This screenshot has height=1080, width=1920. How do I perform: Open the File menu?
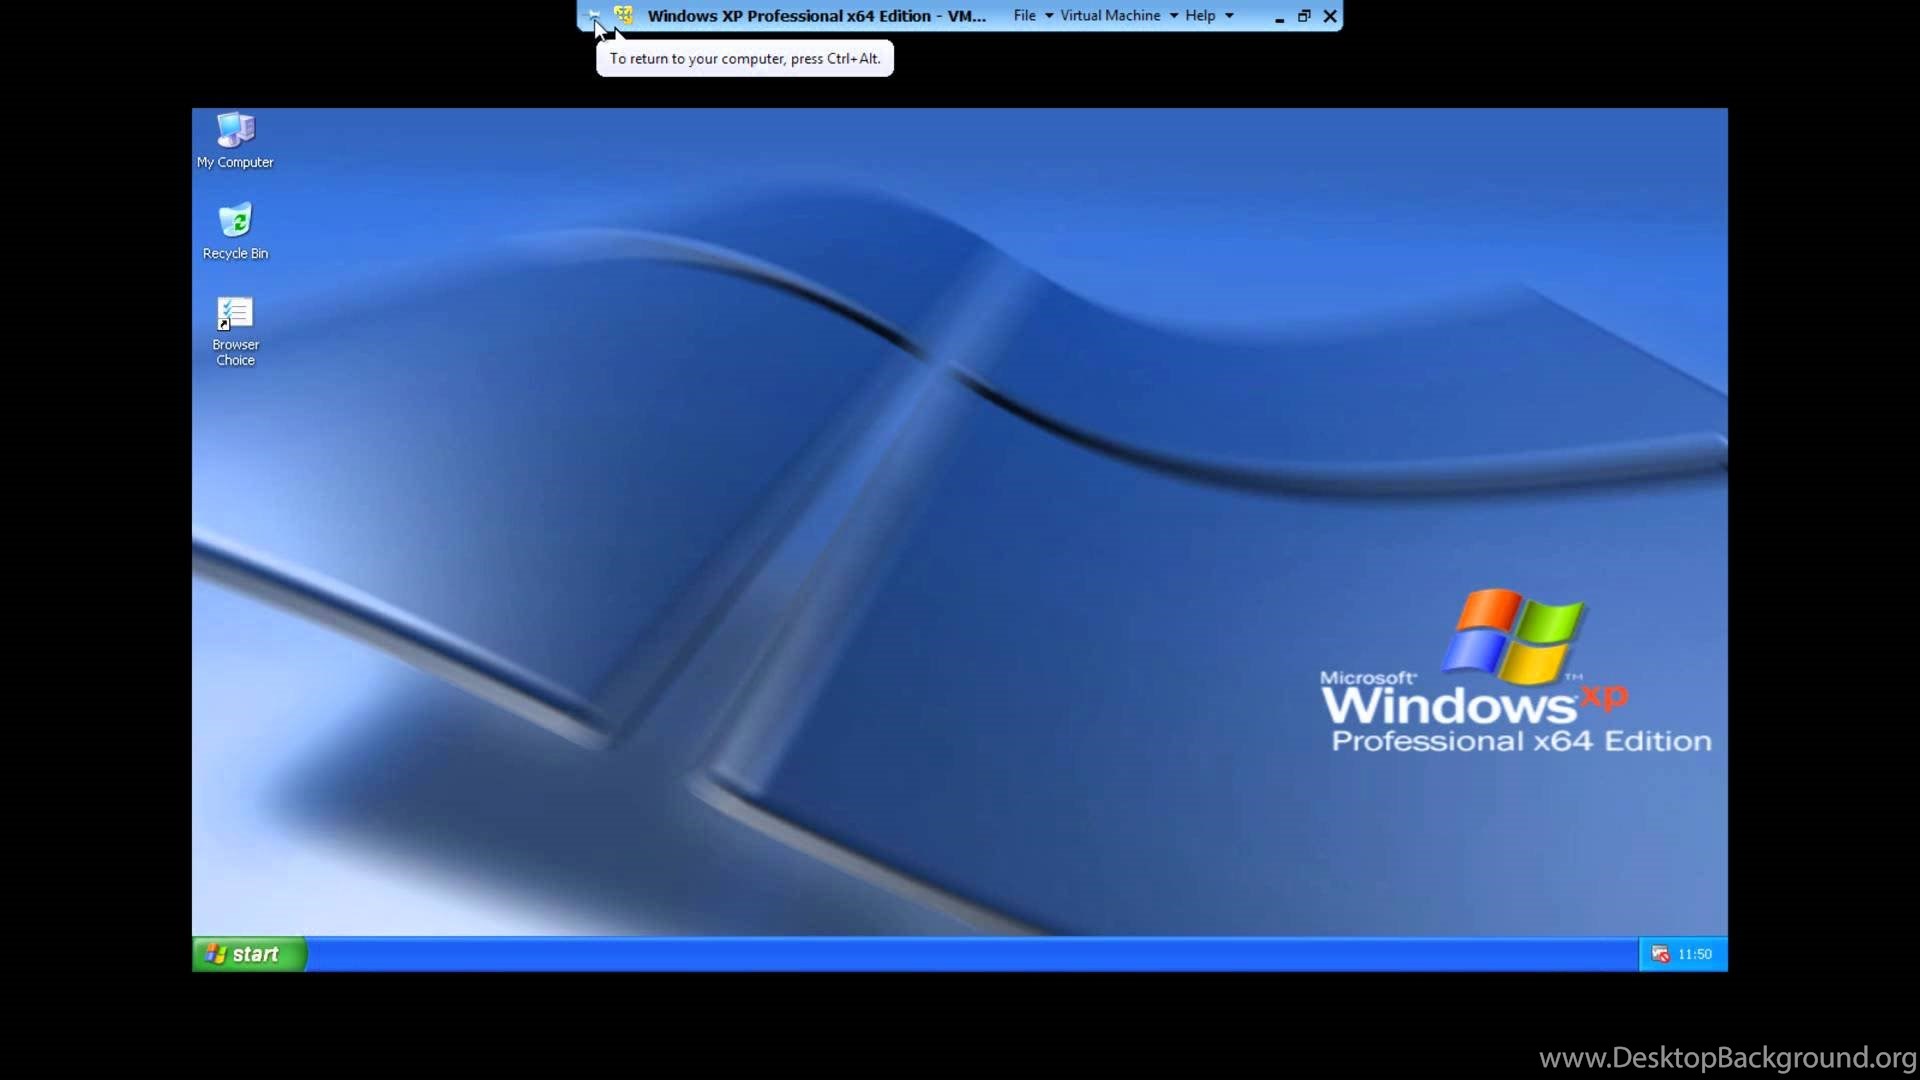tap(1024, 15)
